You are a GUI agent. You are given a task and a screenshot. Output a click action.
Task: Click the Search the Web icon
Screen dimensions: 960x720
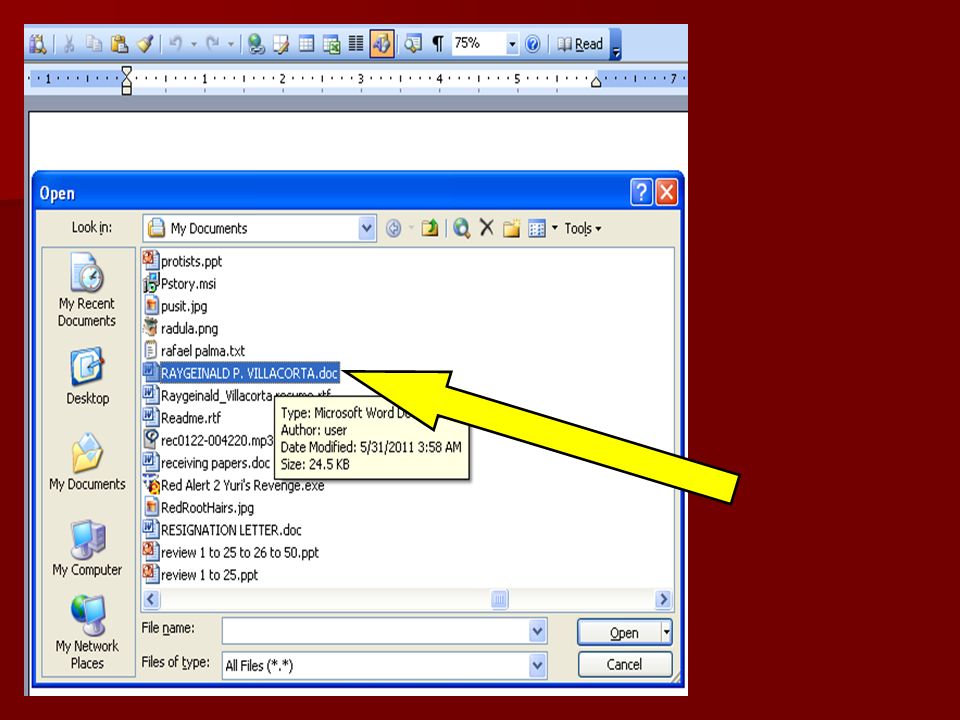point(462,228)
